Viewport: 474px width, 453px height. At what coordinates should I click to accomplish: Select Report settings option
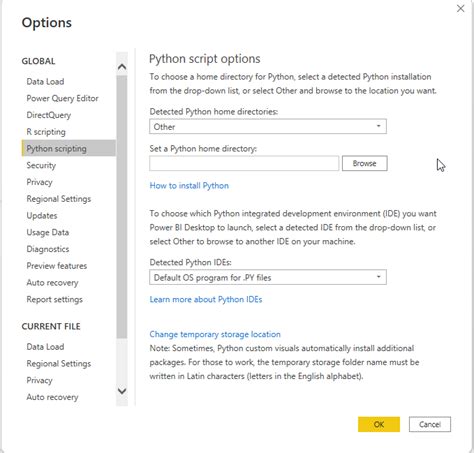coord(54,299)
